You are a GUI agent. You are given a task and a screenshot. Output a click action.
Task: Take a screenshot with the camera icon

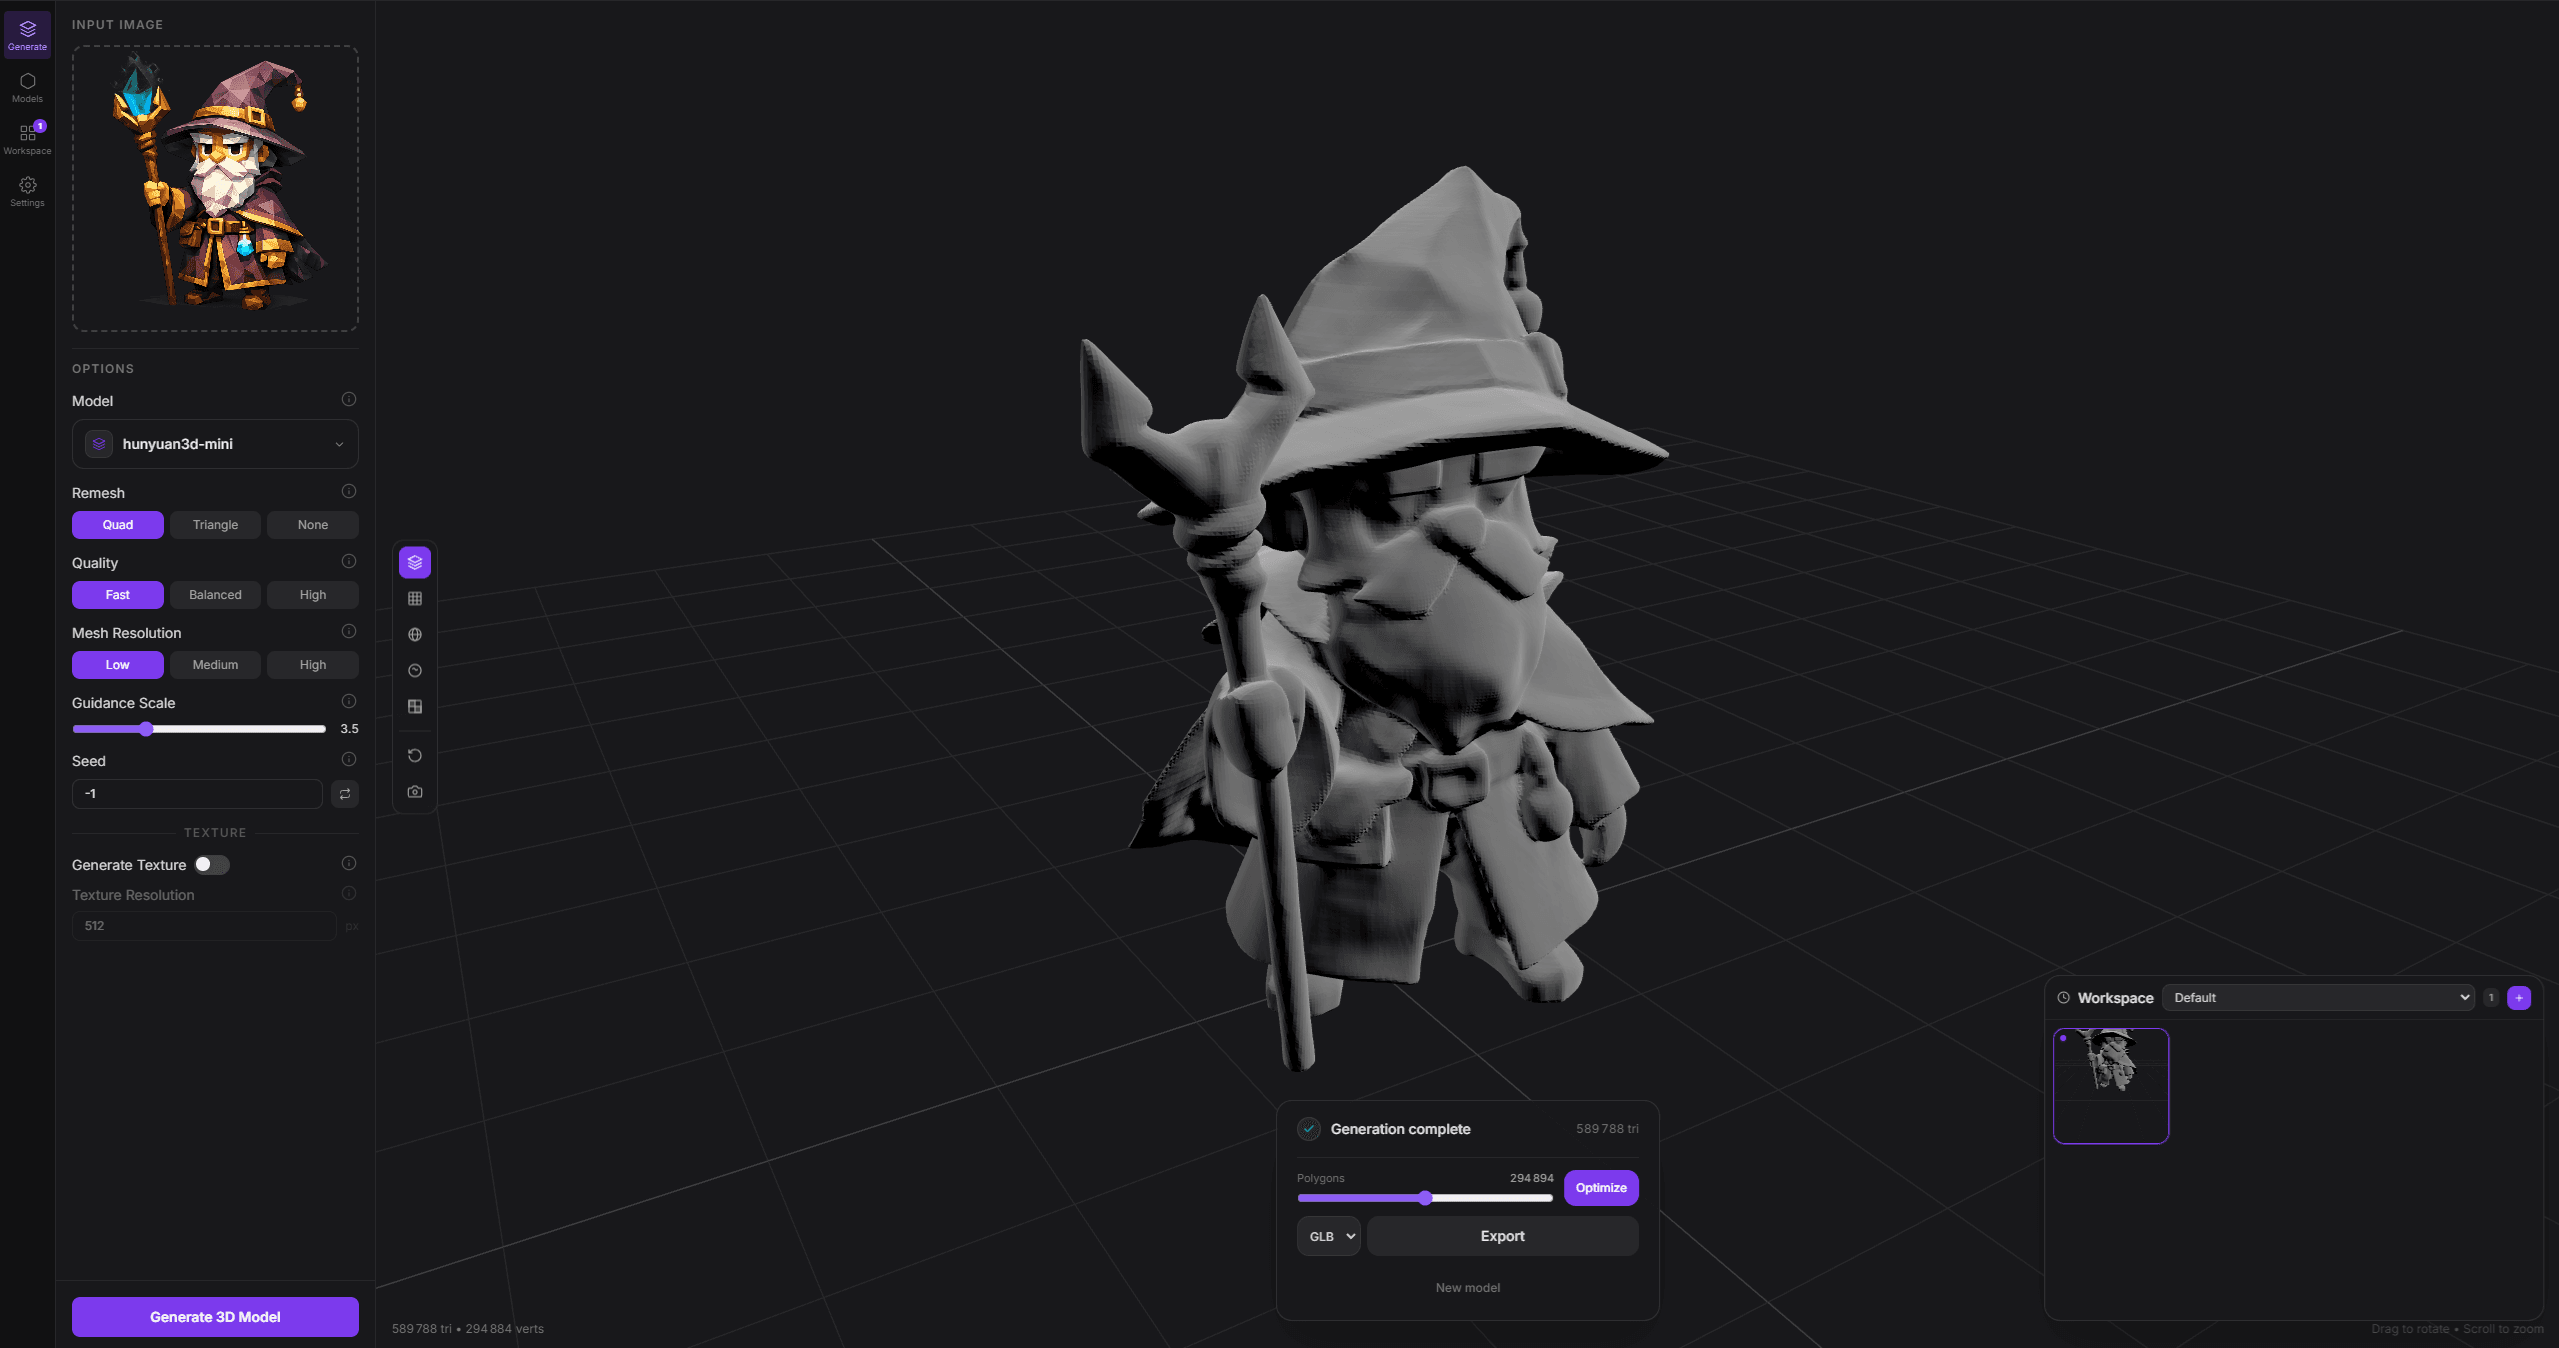click(414, 792)
